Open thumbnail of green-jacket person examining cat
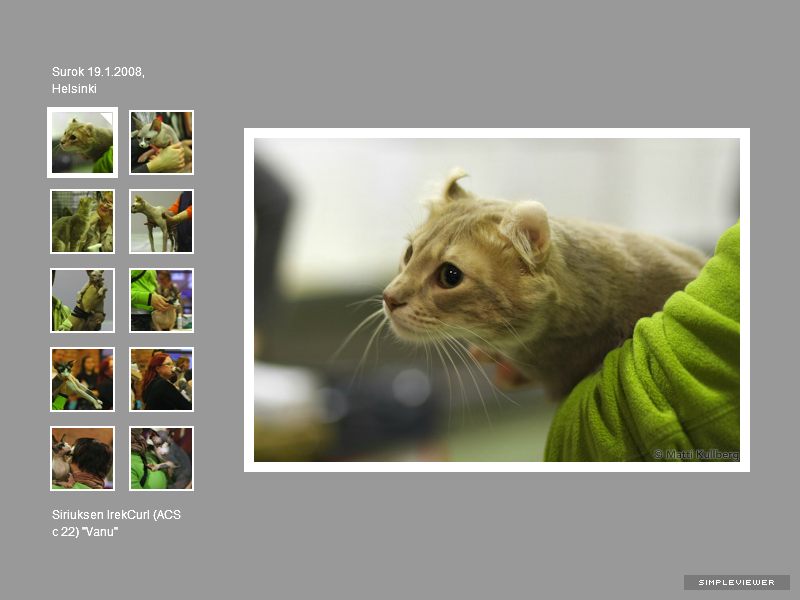Viewport: 800px width, 600px height. (x=161, y=301)
